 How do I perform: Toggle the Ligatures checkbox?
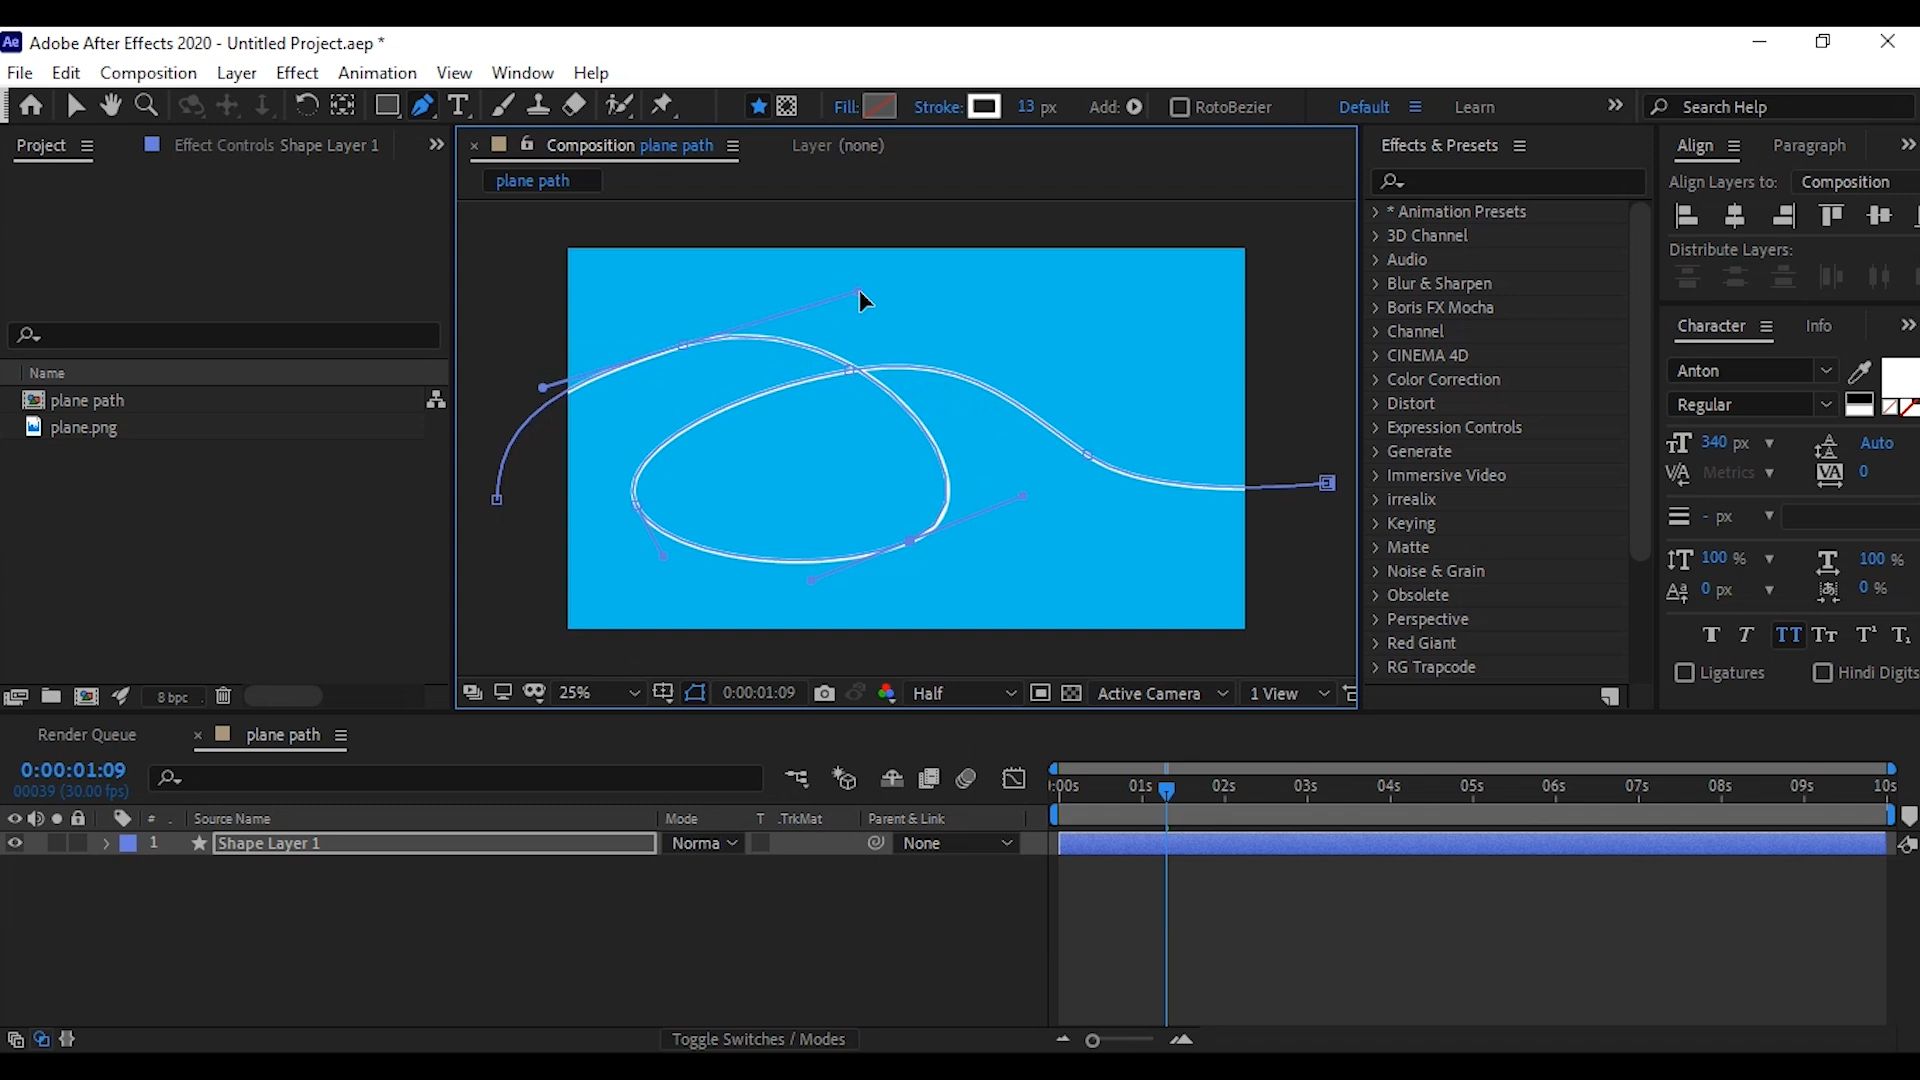1685,673
